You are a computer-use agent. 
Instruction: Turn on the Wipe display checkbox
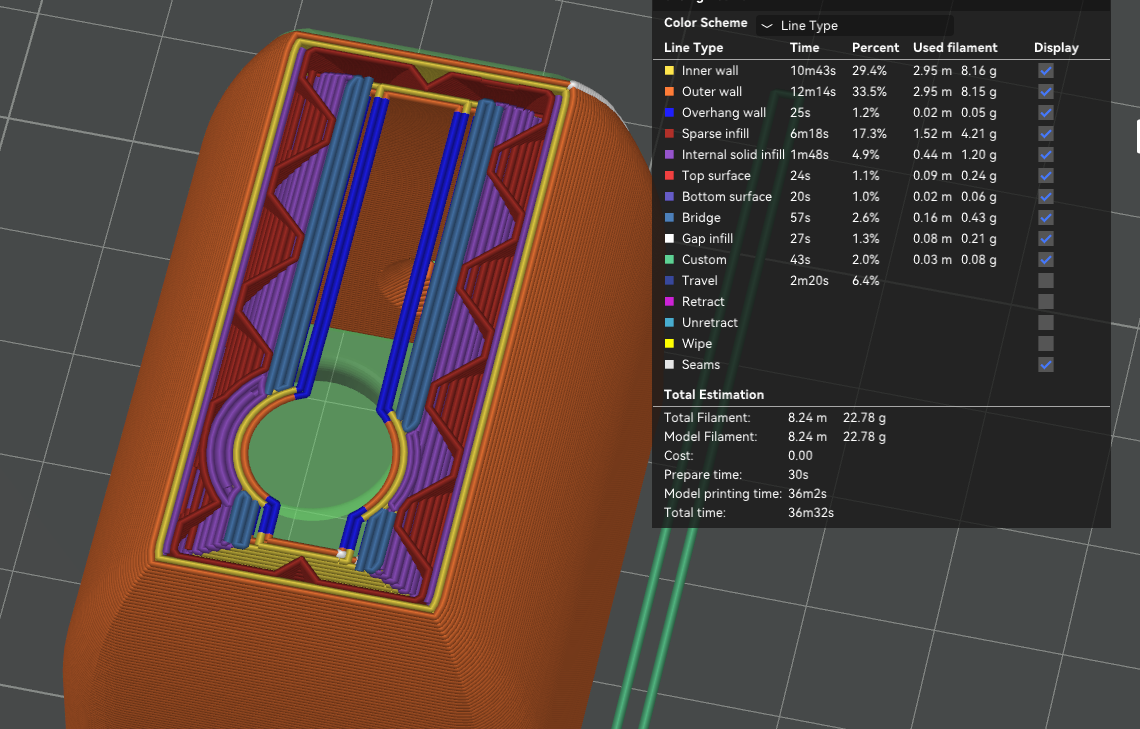tap(1046, 344)
